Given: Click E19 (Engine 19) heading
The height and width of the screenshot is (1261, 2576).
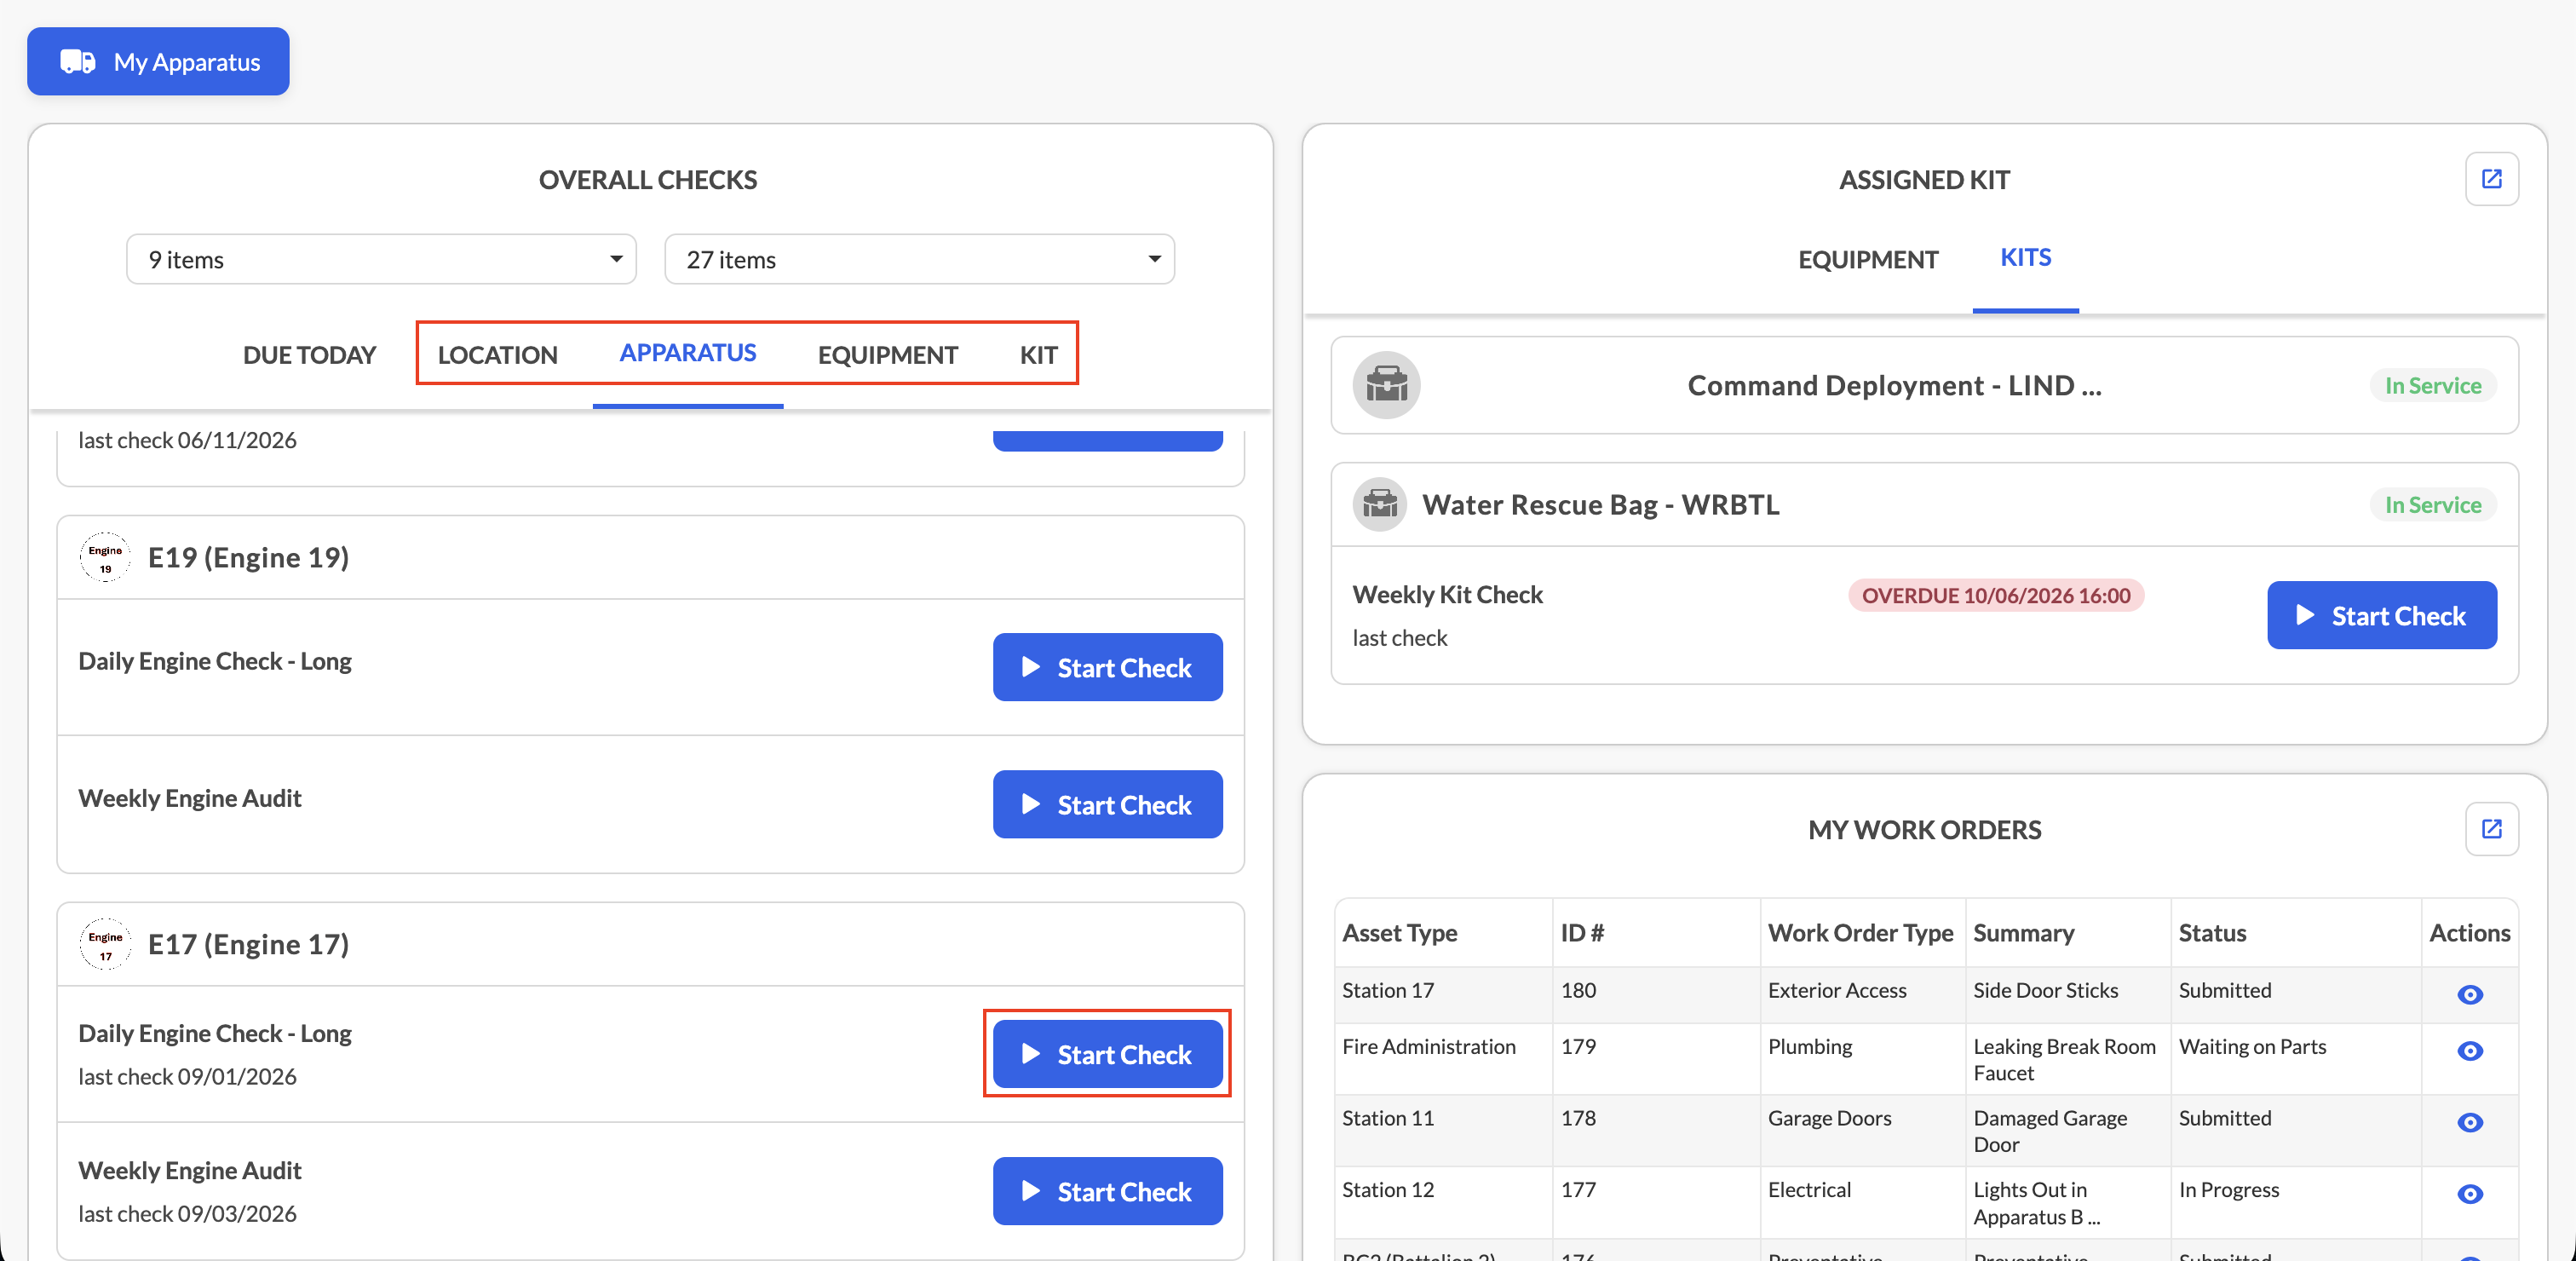Looking at the screenshot, I should pos(249,557).
